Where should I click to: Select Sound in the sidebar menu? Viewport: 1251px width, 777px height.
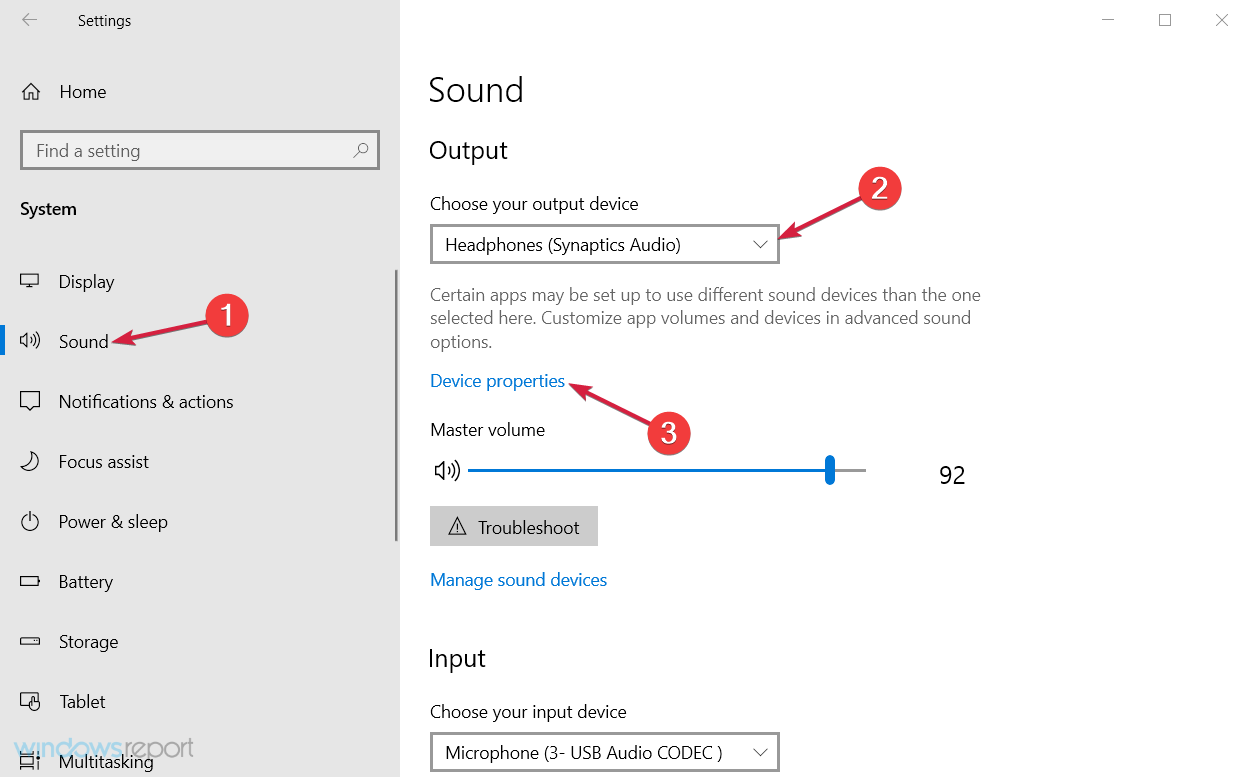pyautogui.click(x=83, y=342)
